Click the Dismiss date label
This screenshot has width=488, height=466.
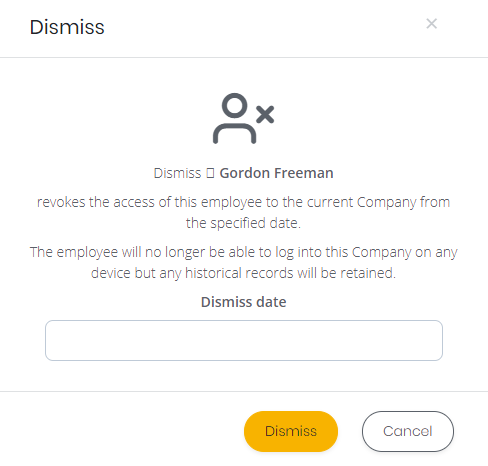pos(243,302)
